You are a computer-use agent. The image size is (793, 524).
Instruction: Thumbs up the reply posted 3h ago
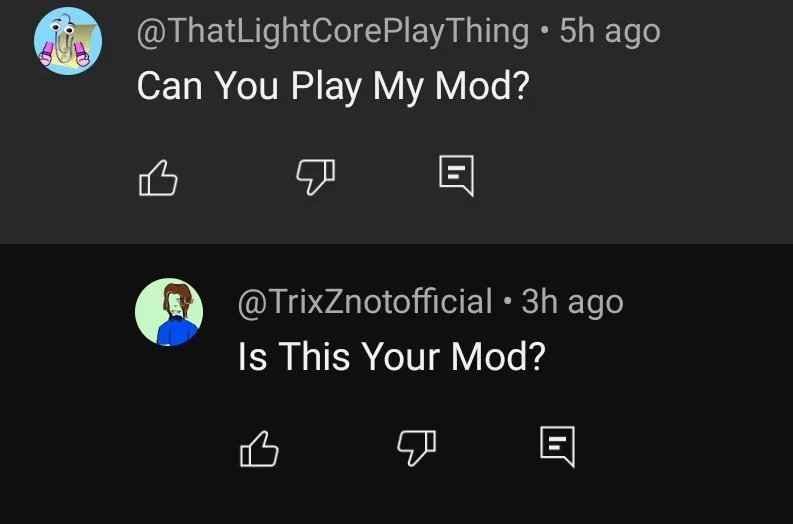pyautogui.click(x=259, y=448)
